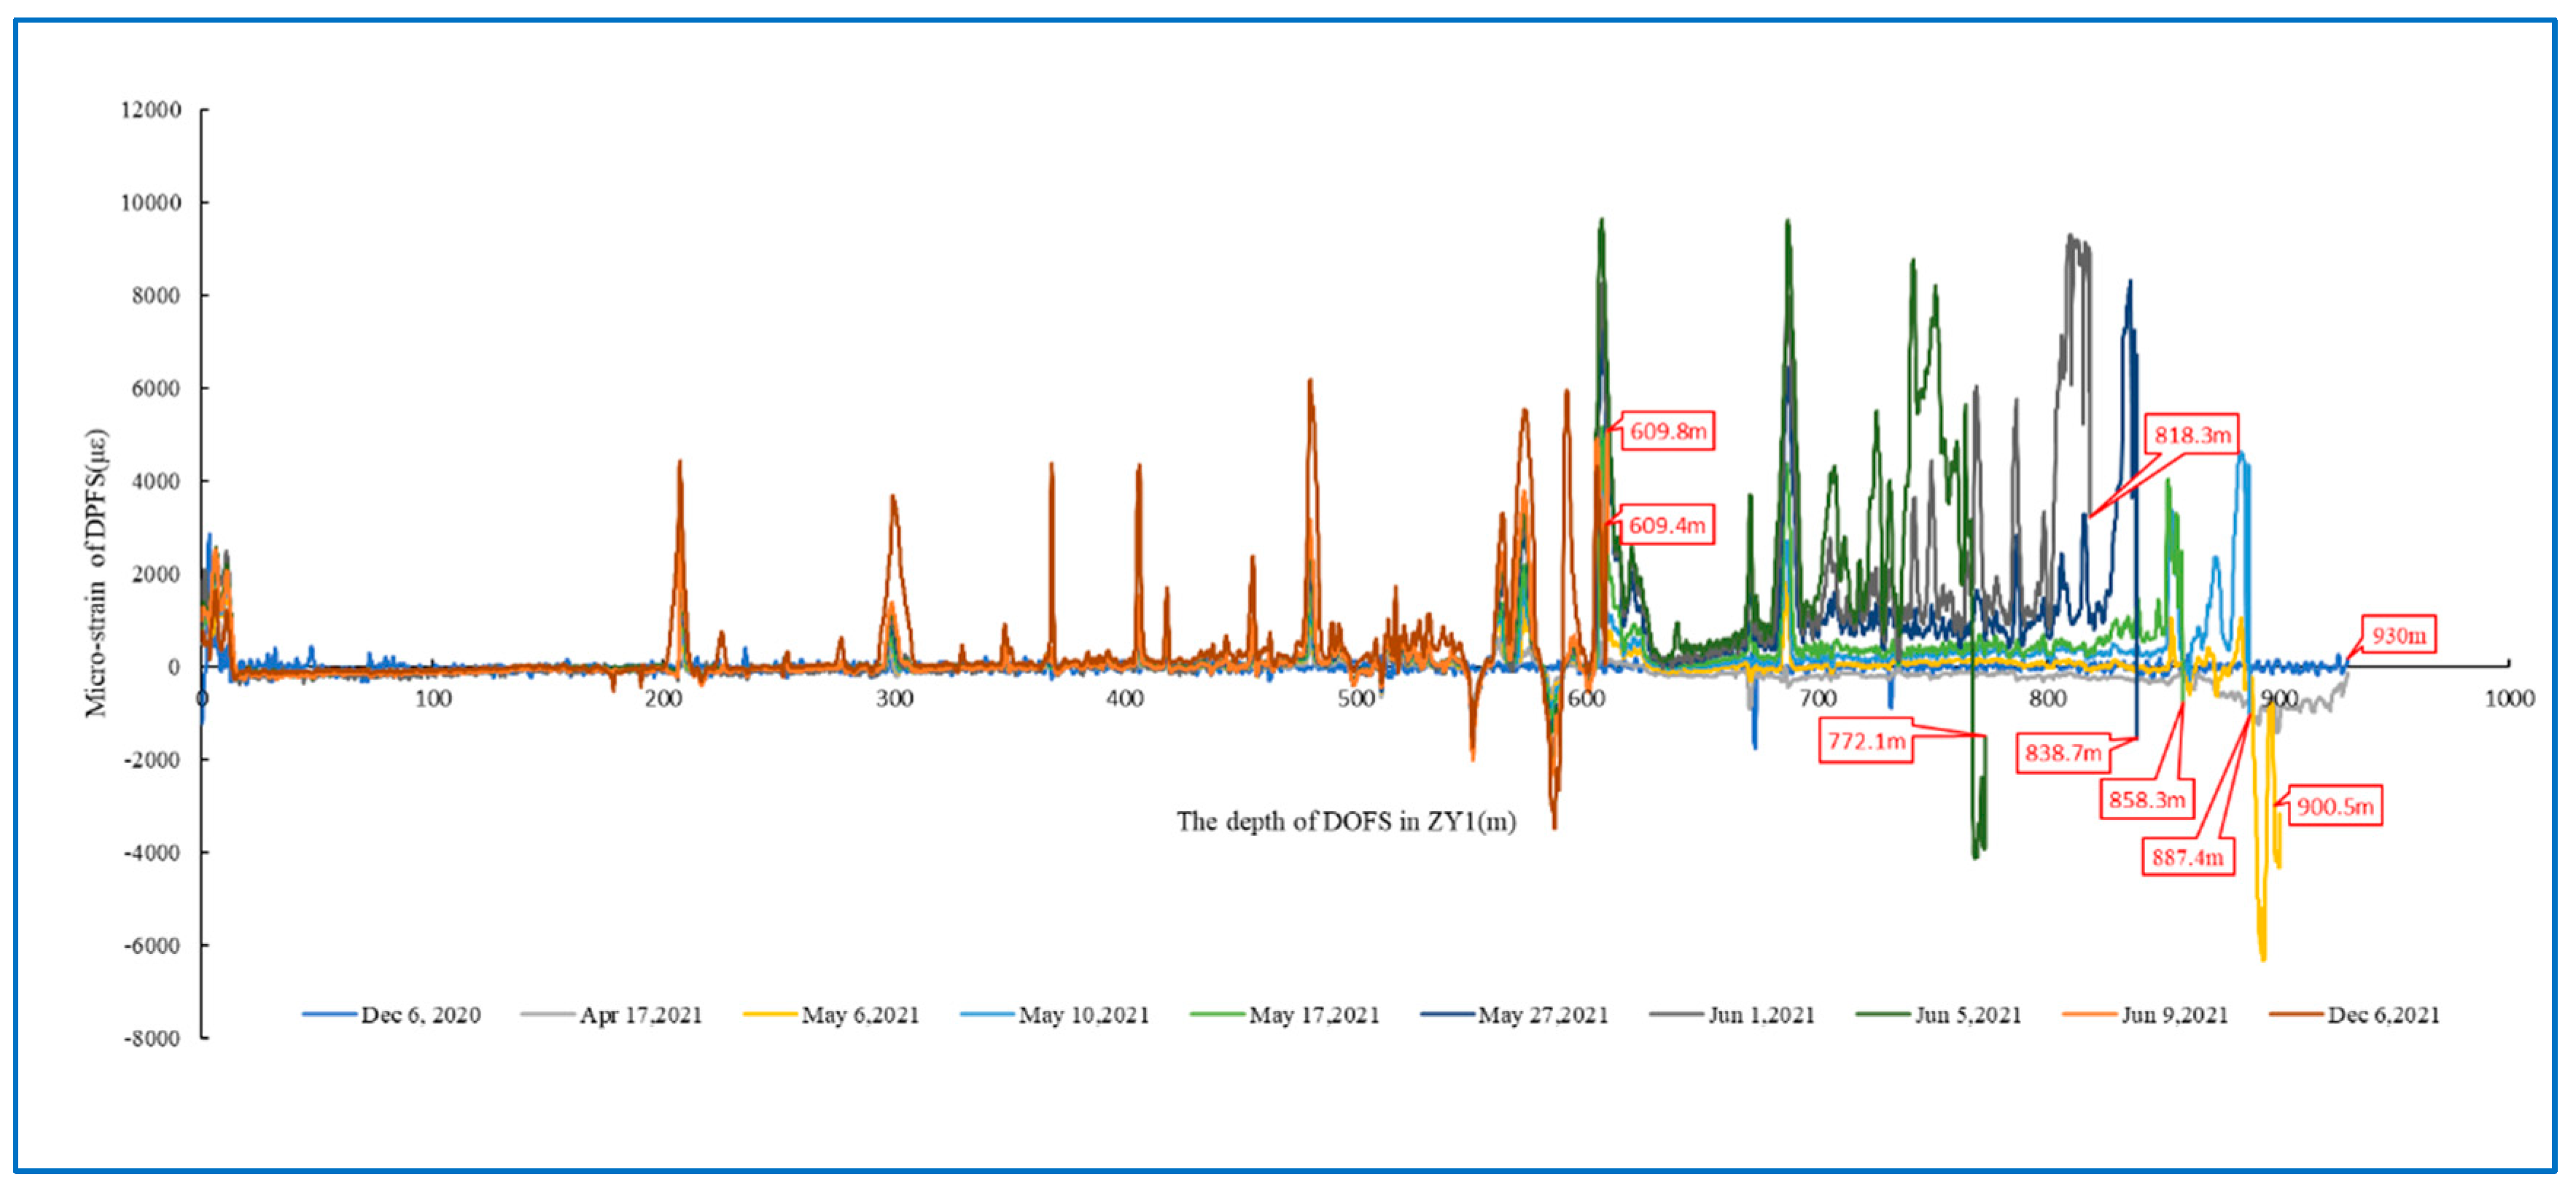Select the Dec 6,2021 legend entry
2576x1188 pixels.
2383,1015
